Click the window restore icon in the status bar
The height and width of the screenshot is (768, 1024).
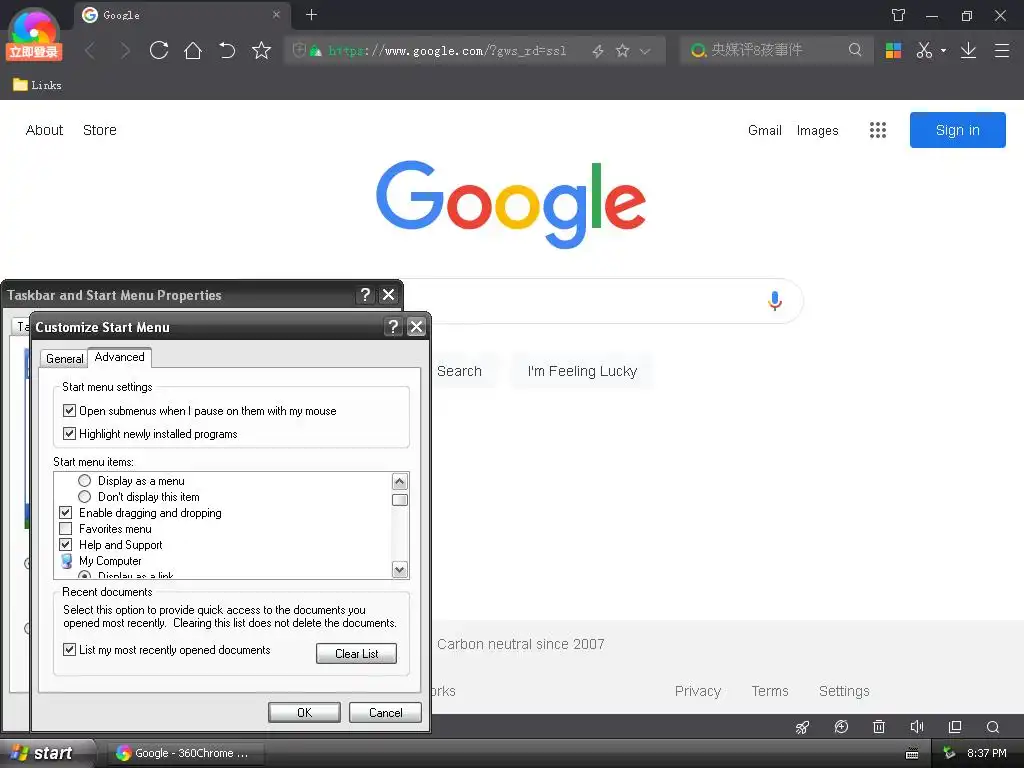pyautogui.click(x=955, y=727)
